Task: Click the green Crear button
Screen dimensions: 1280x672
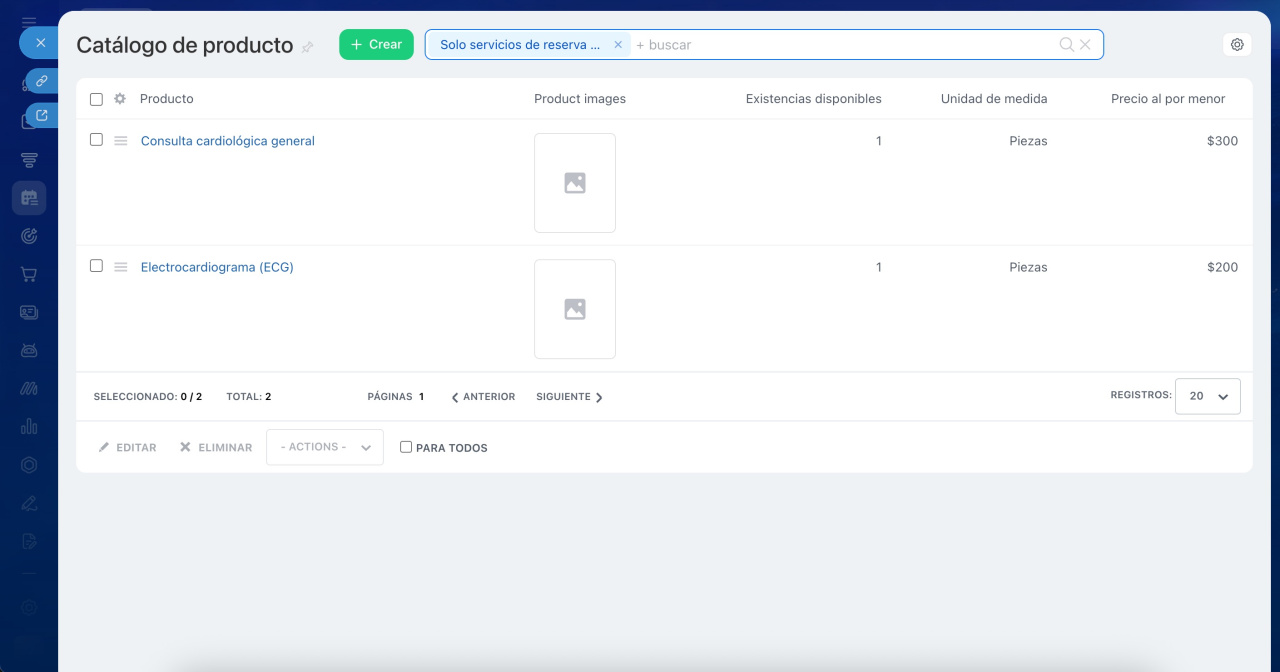Action: 376,45
